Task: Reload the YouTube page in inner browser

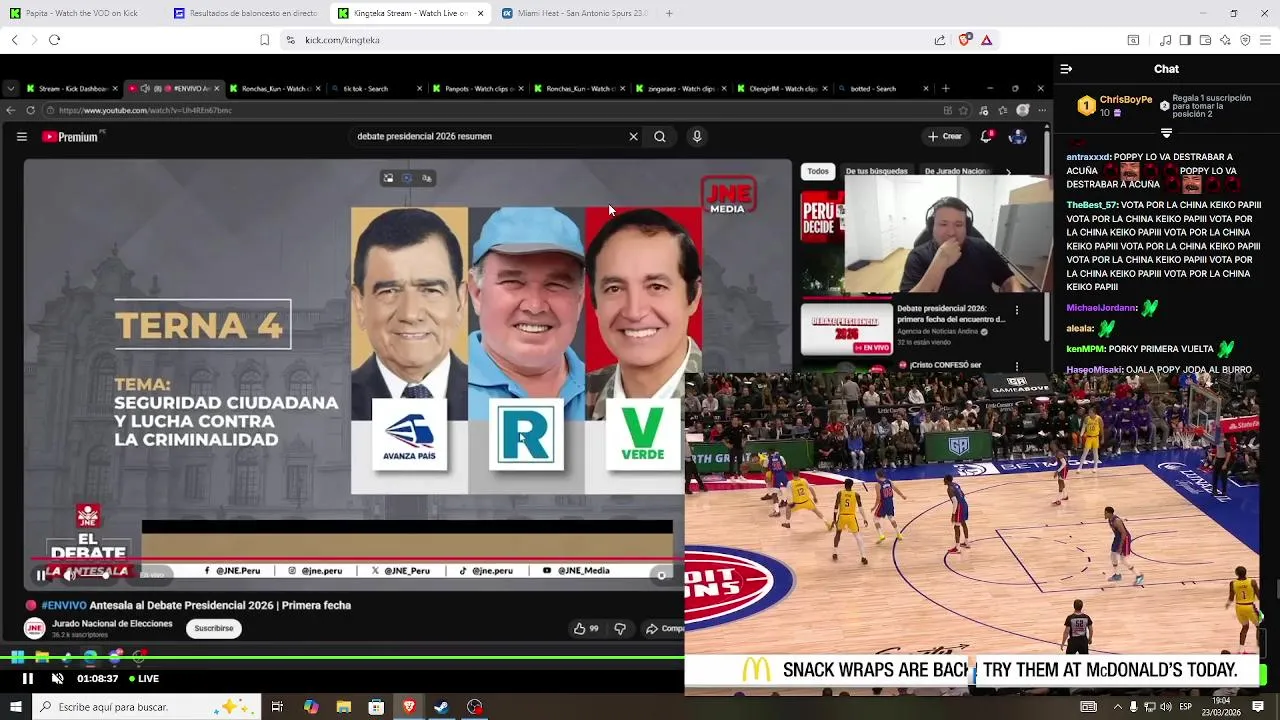Action: 31,110
